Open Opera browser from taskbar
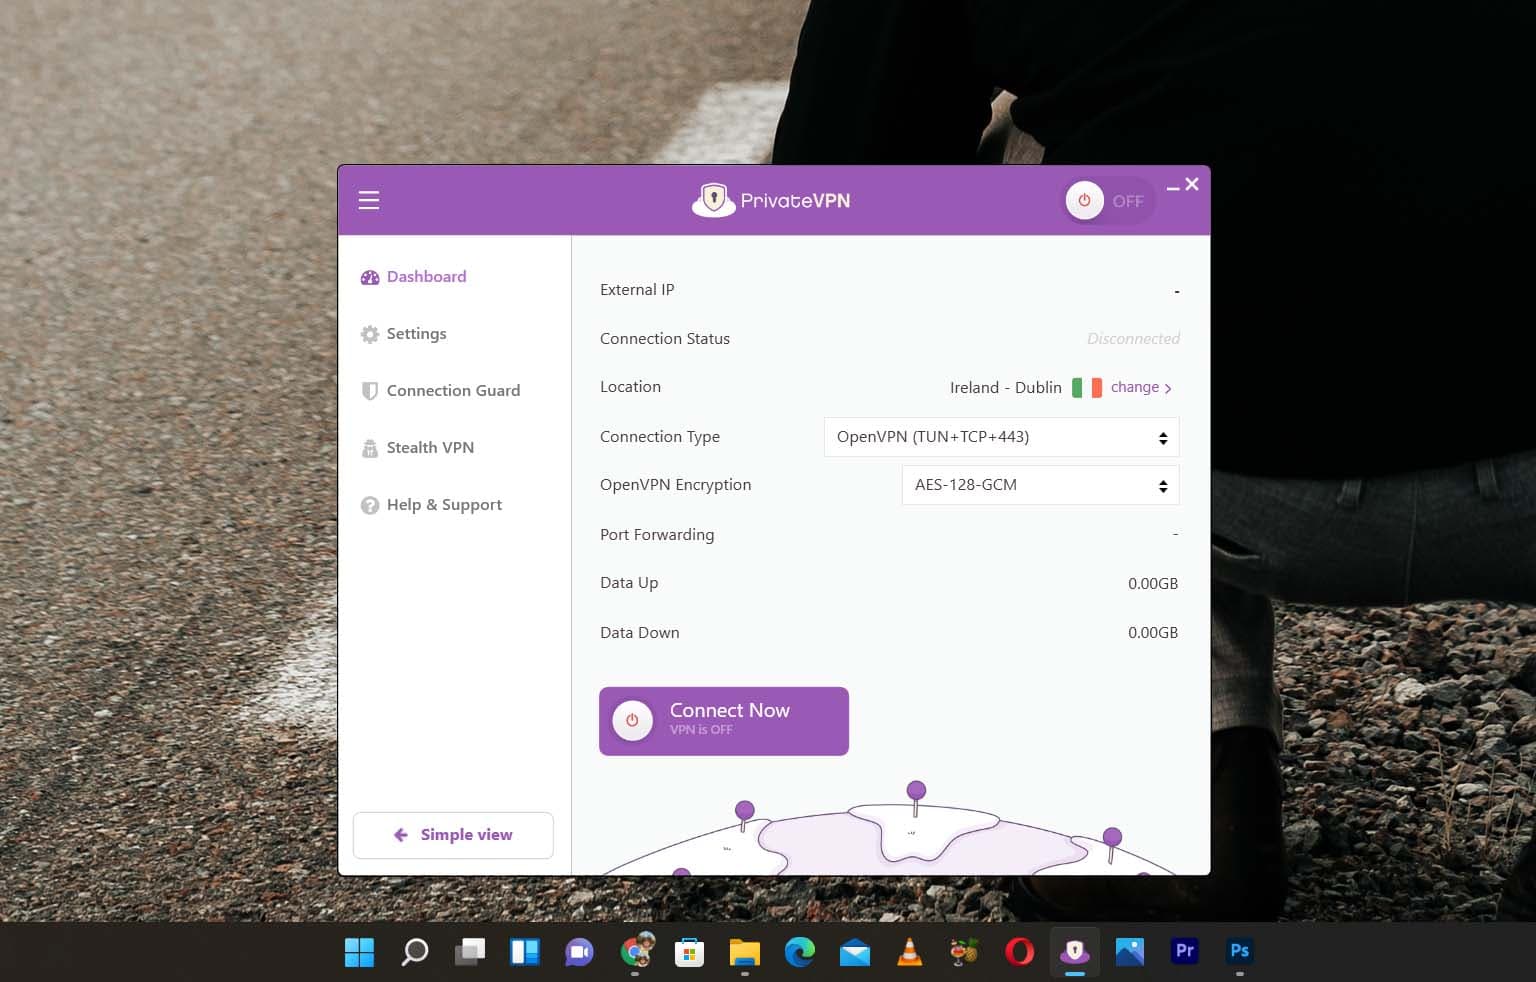This screenshot has width=1536, height=982. coord(1019,952)
